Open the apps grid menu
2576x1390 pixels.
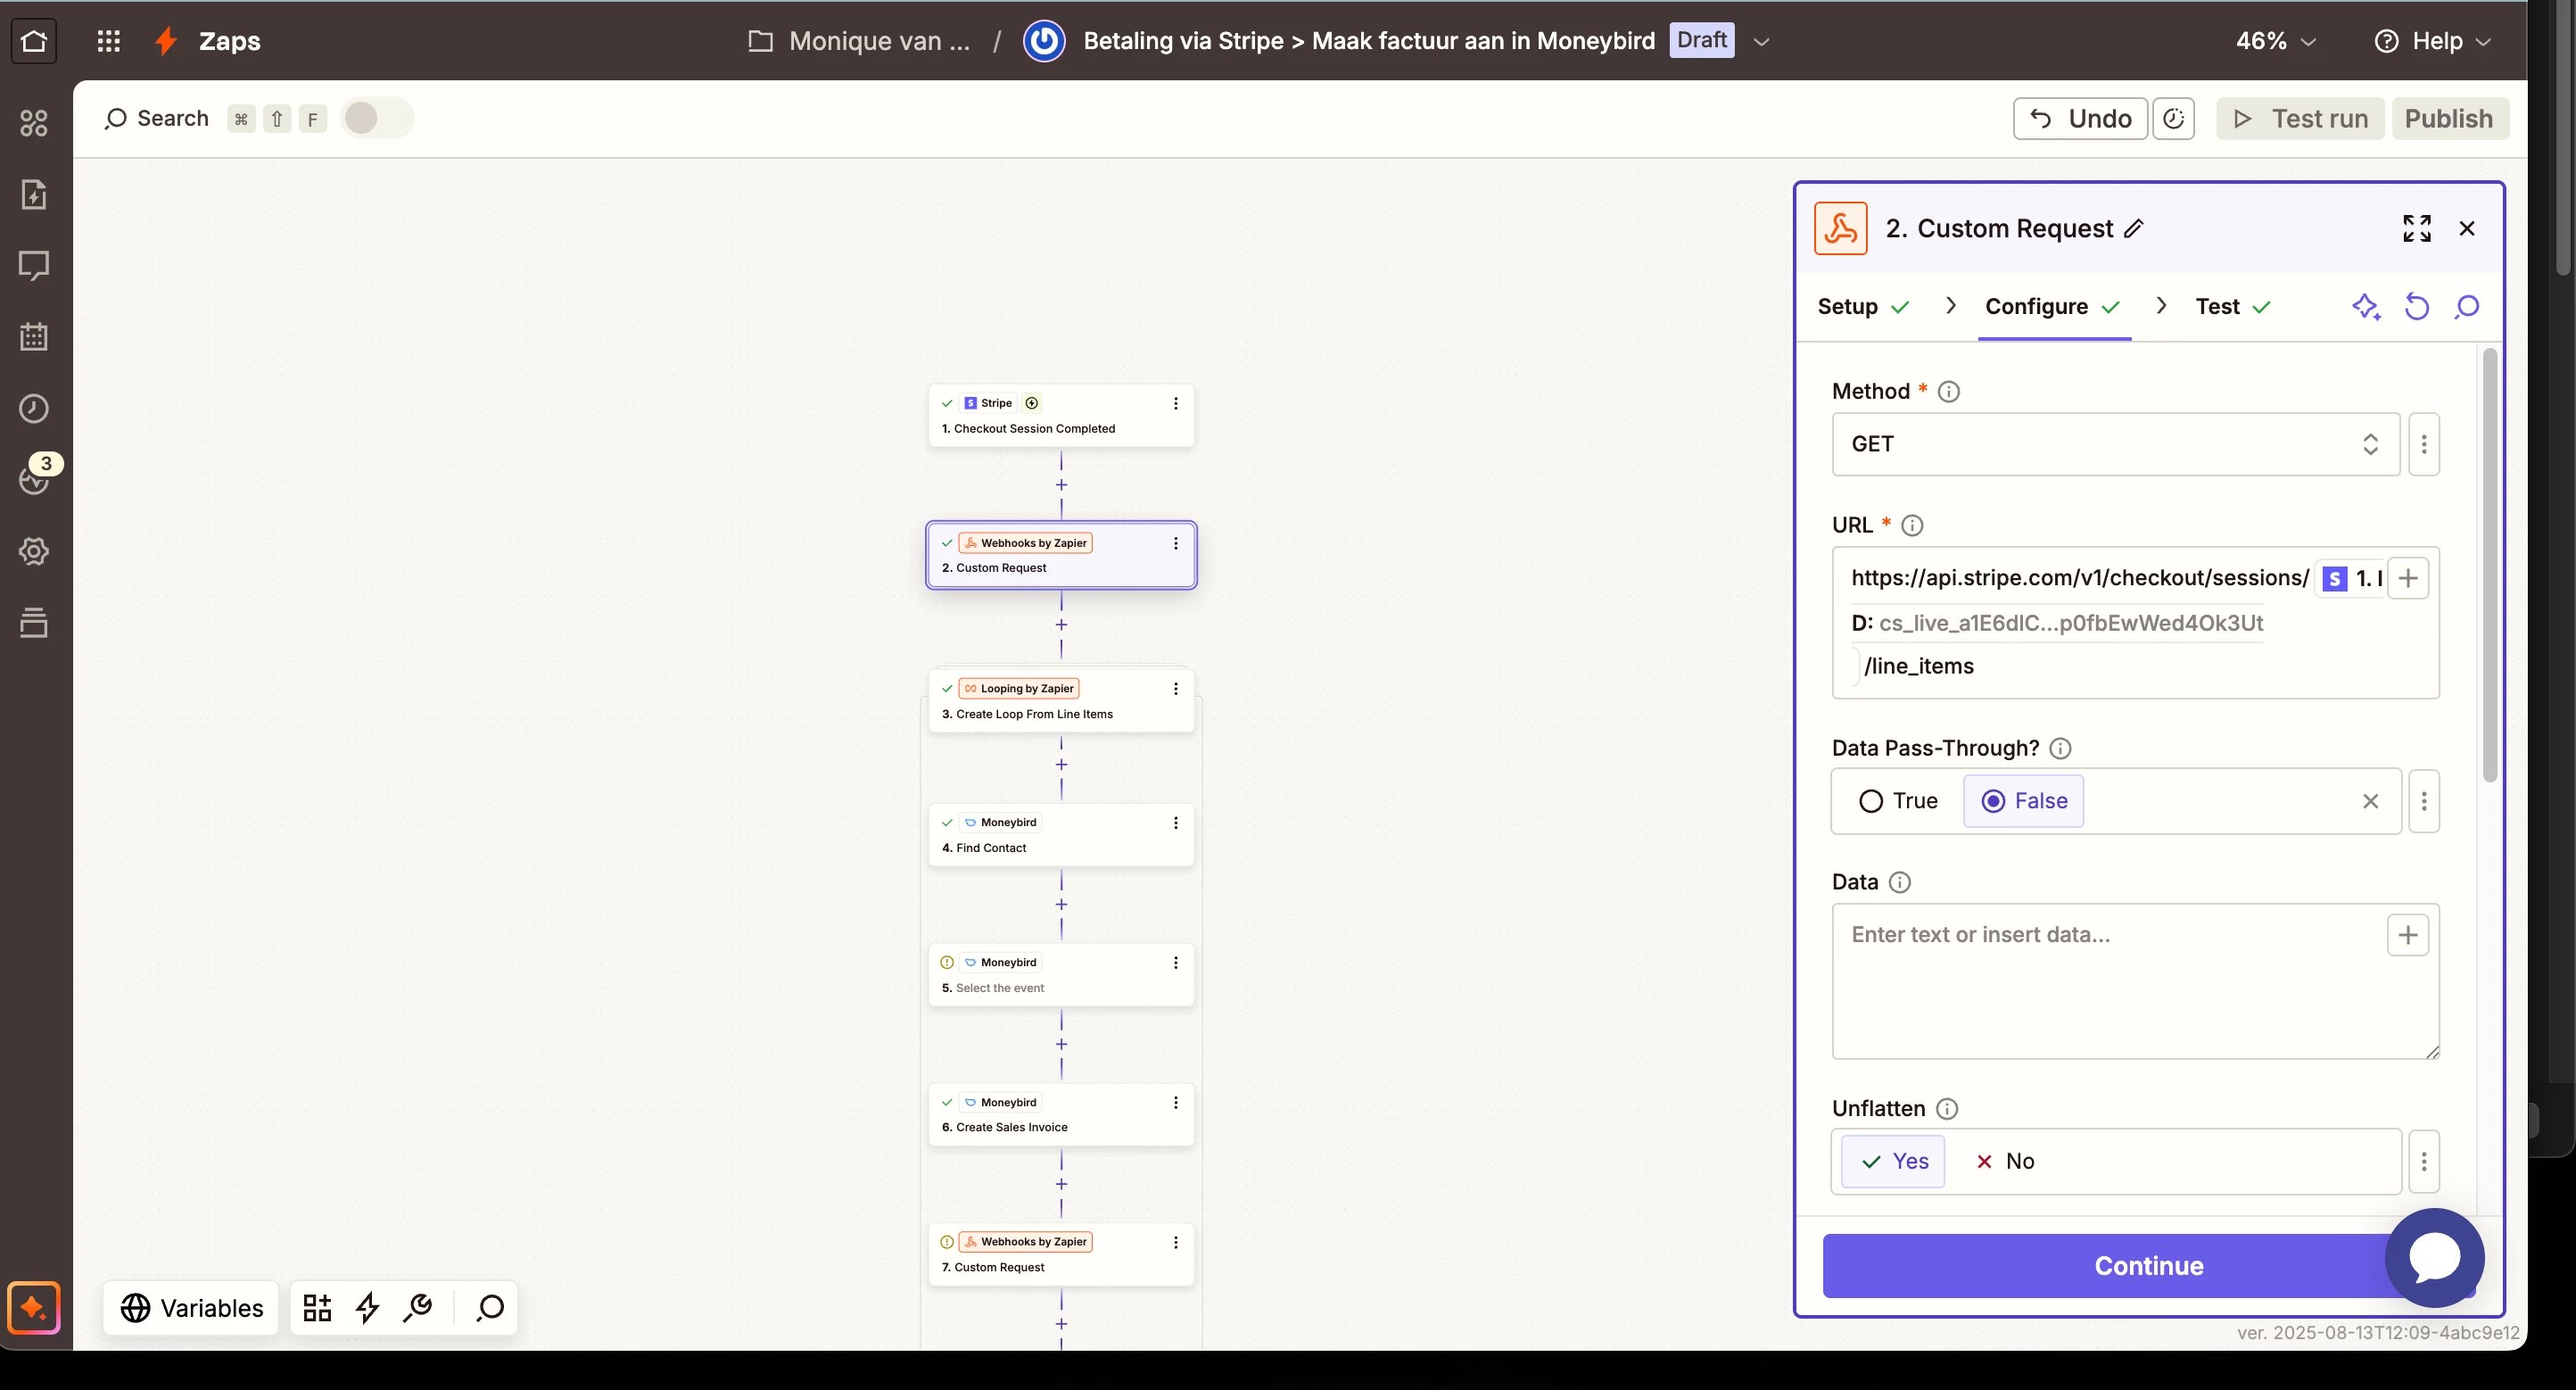[x=109, y=41]
